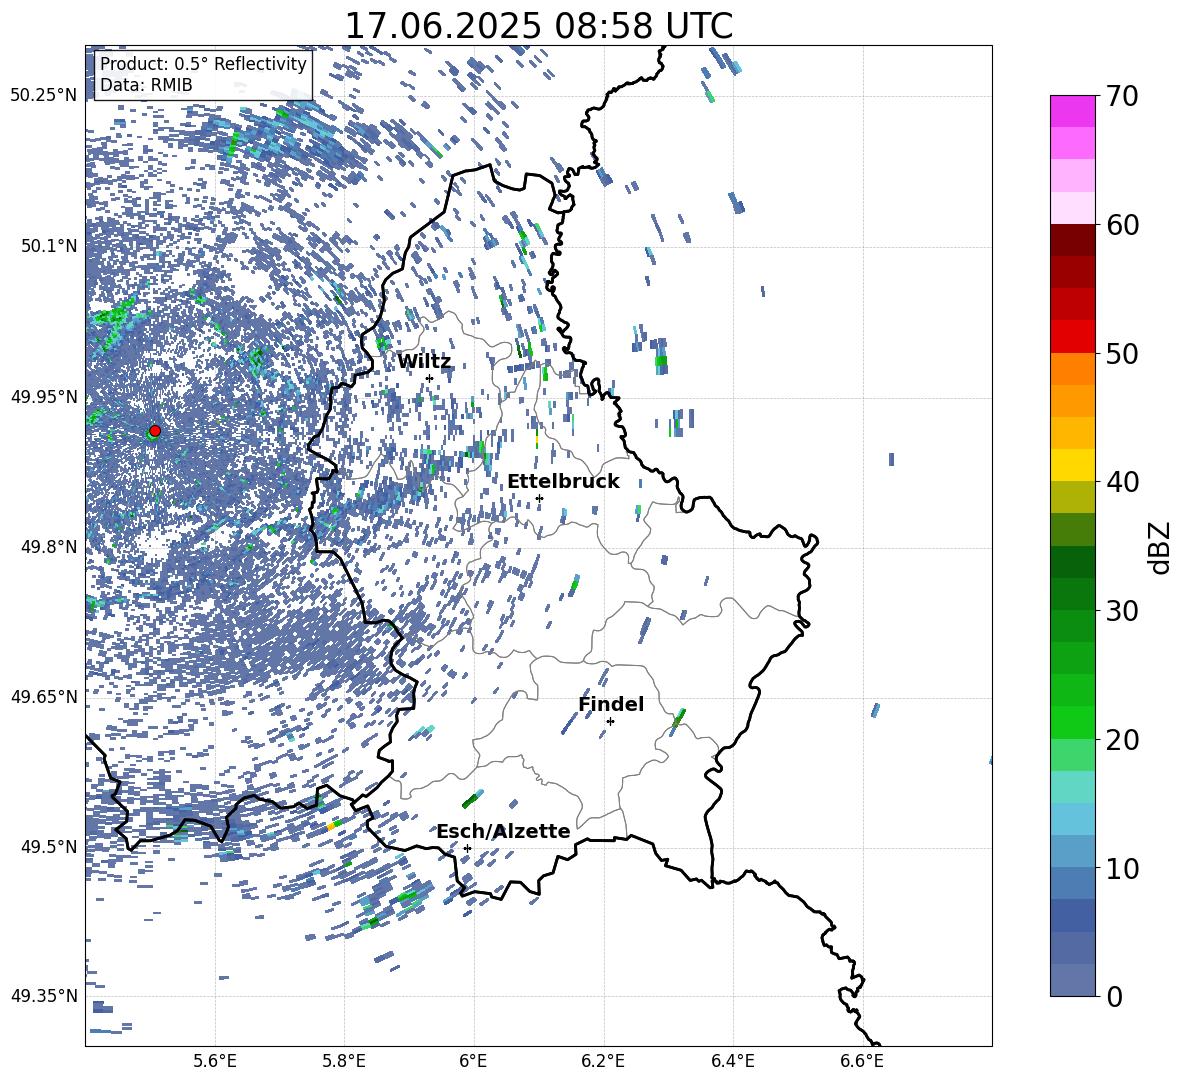
Task: Click the 20 colorbar tick label
Action: [1122, 740]
